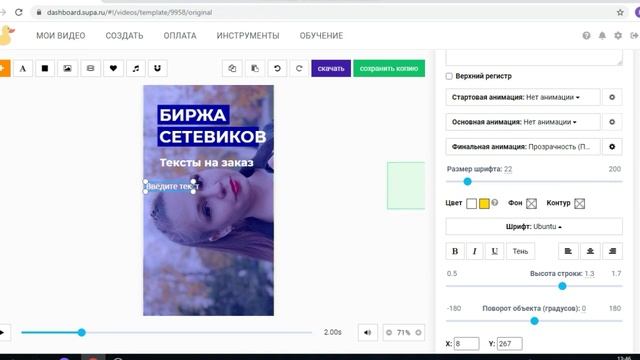This screenshot has height=360, width=640.
Task: Click the X position input field
Action: (x=467, y=344)
